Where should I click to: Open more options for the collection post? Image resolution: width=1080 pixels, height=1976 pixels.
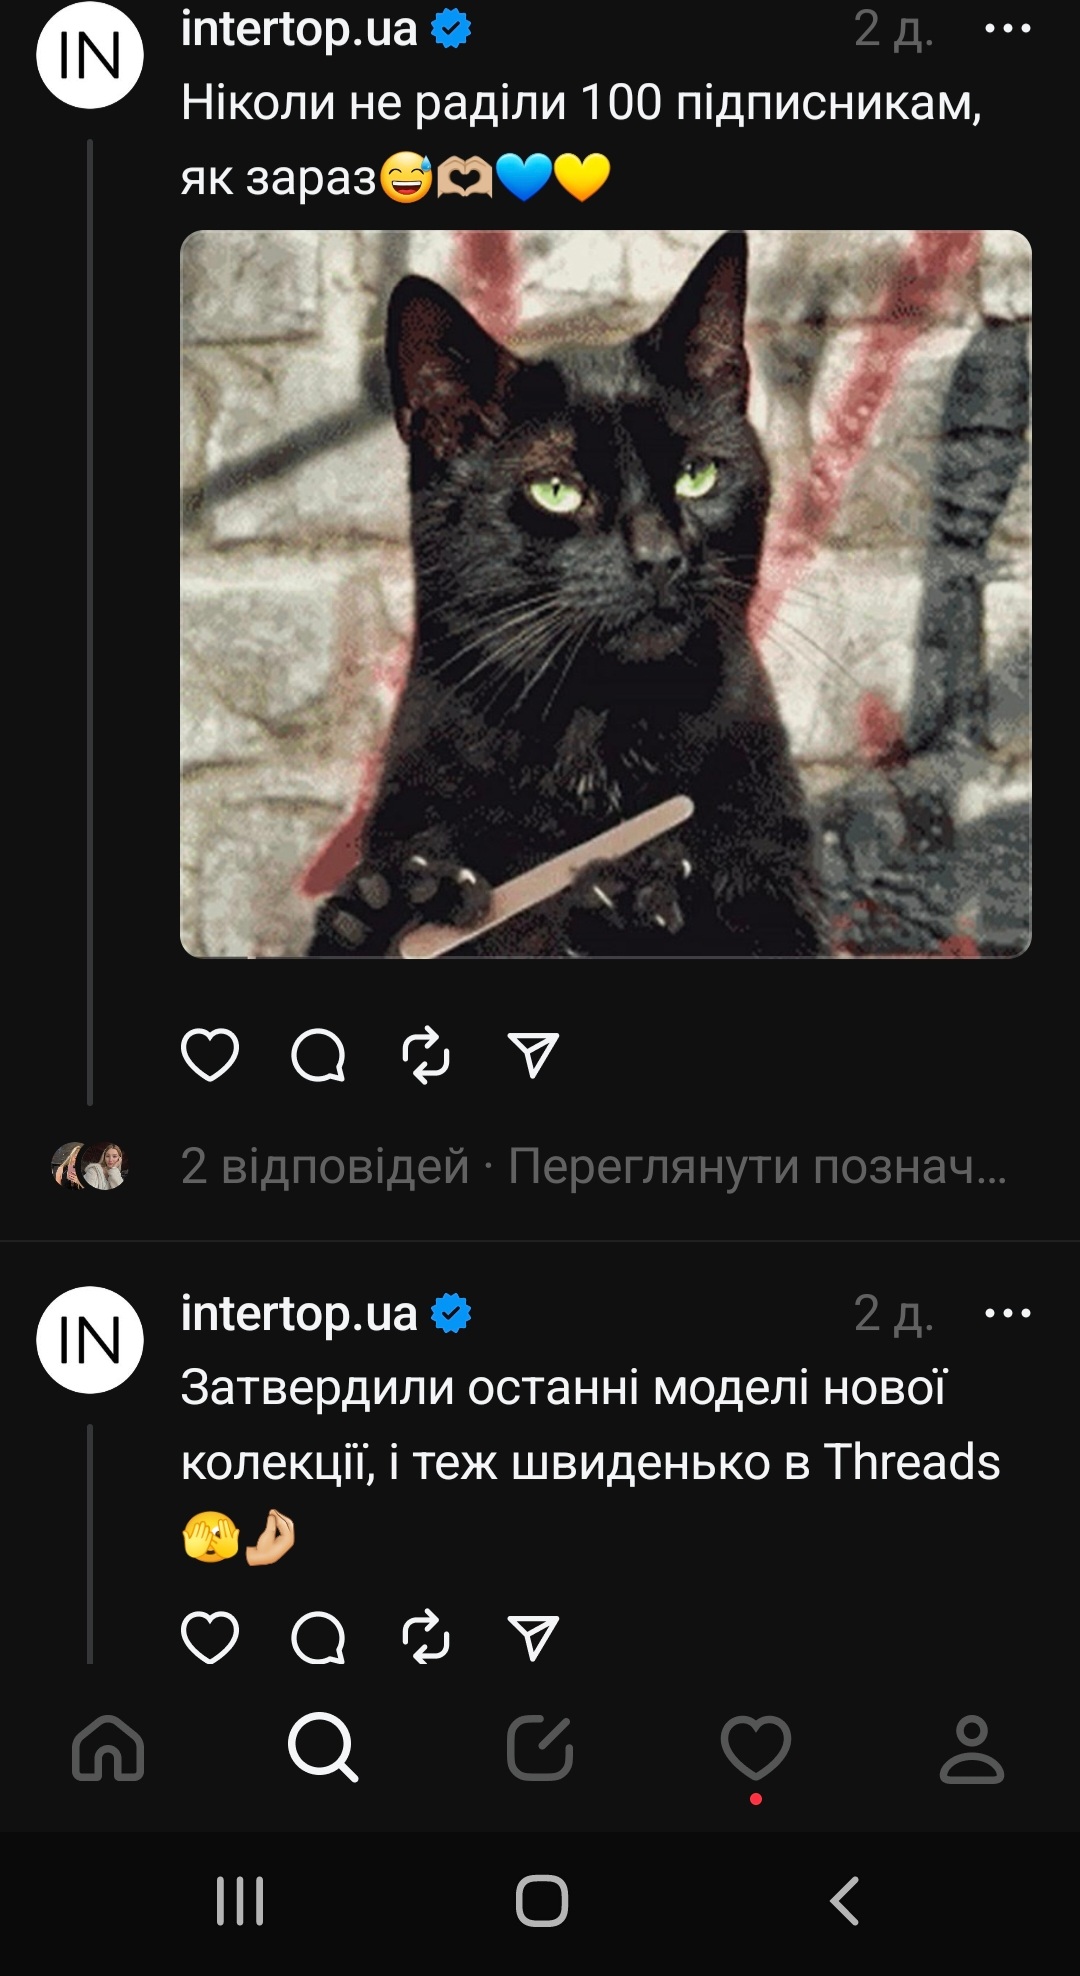coord(1008,1313)
